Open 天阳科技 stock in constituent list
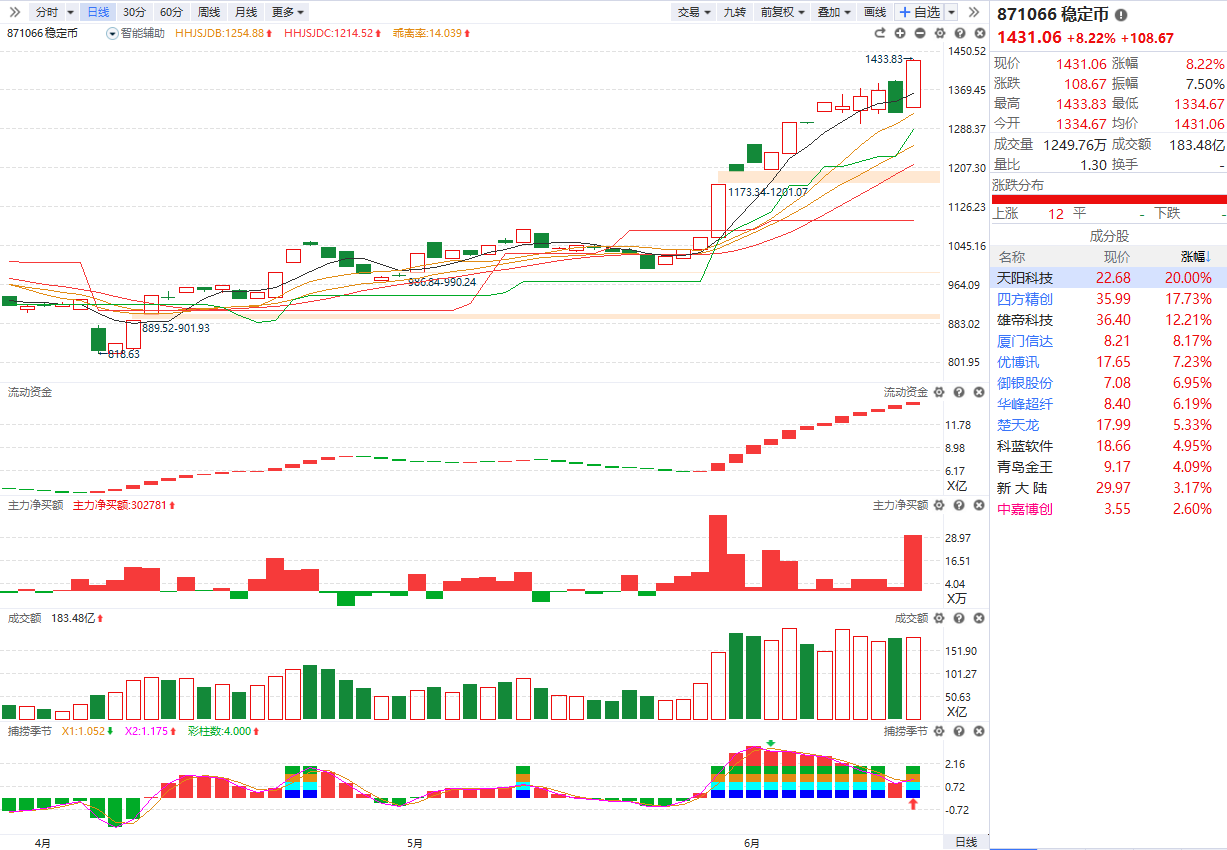The image size is (1227, 850). (1025, 278)
